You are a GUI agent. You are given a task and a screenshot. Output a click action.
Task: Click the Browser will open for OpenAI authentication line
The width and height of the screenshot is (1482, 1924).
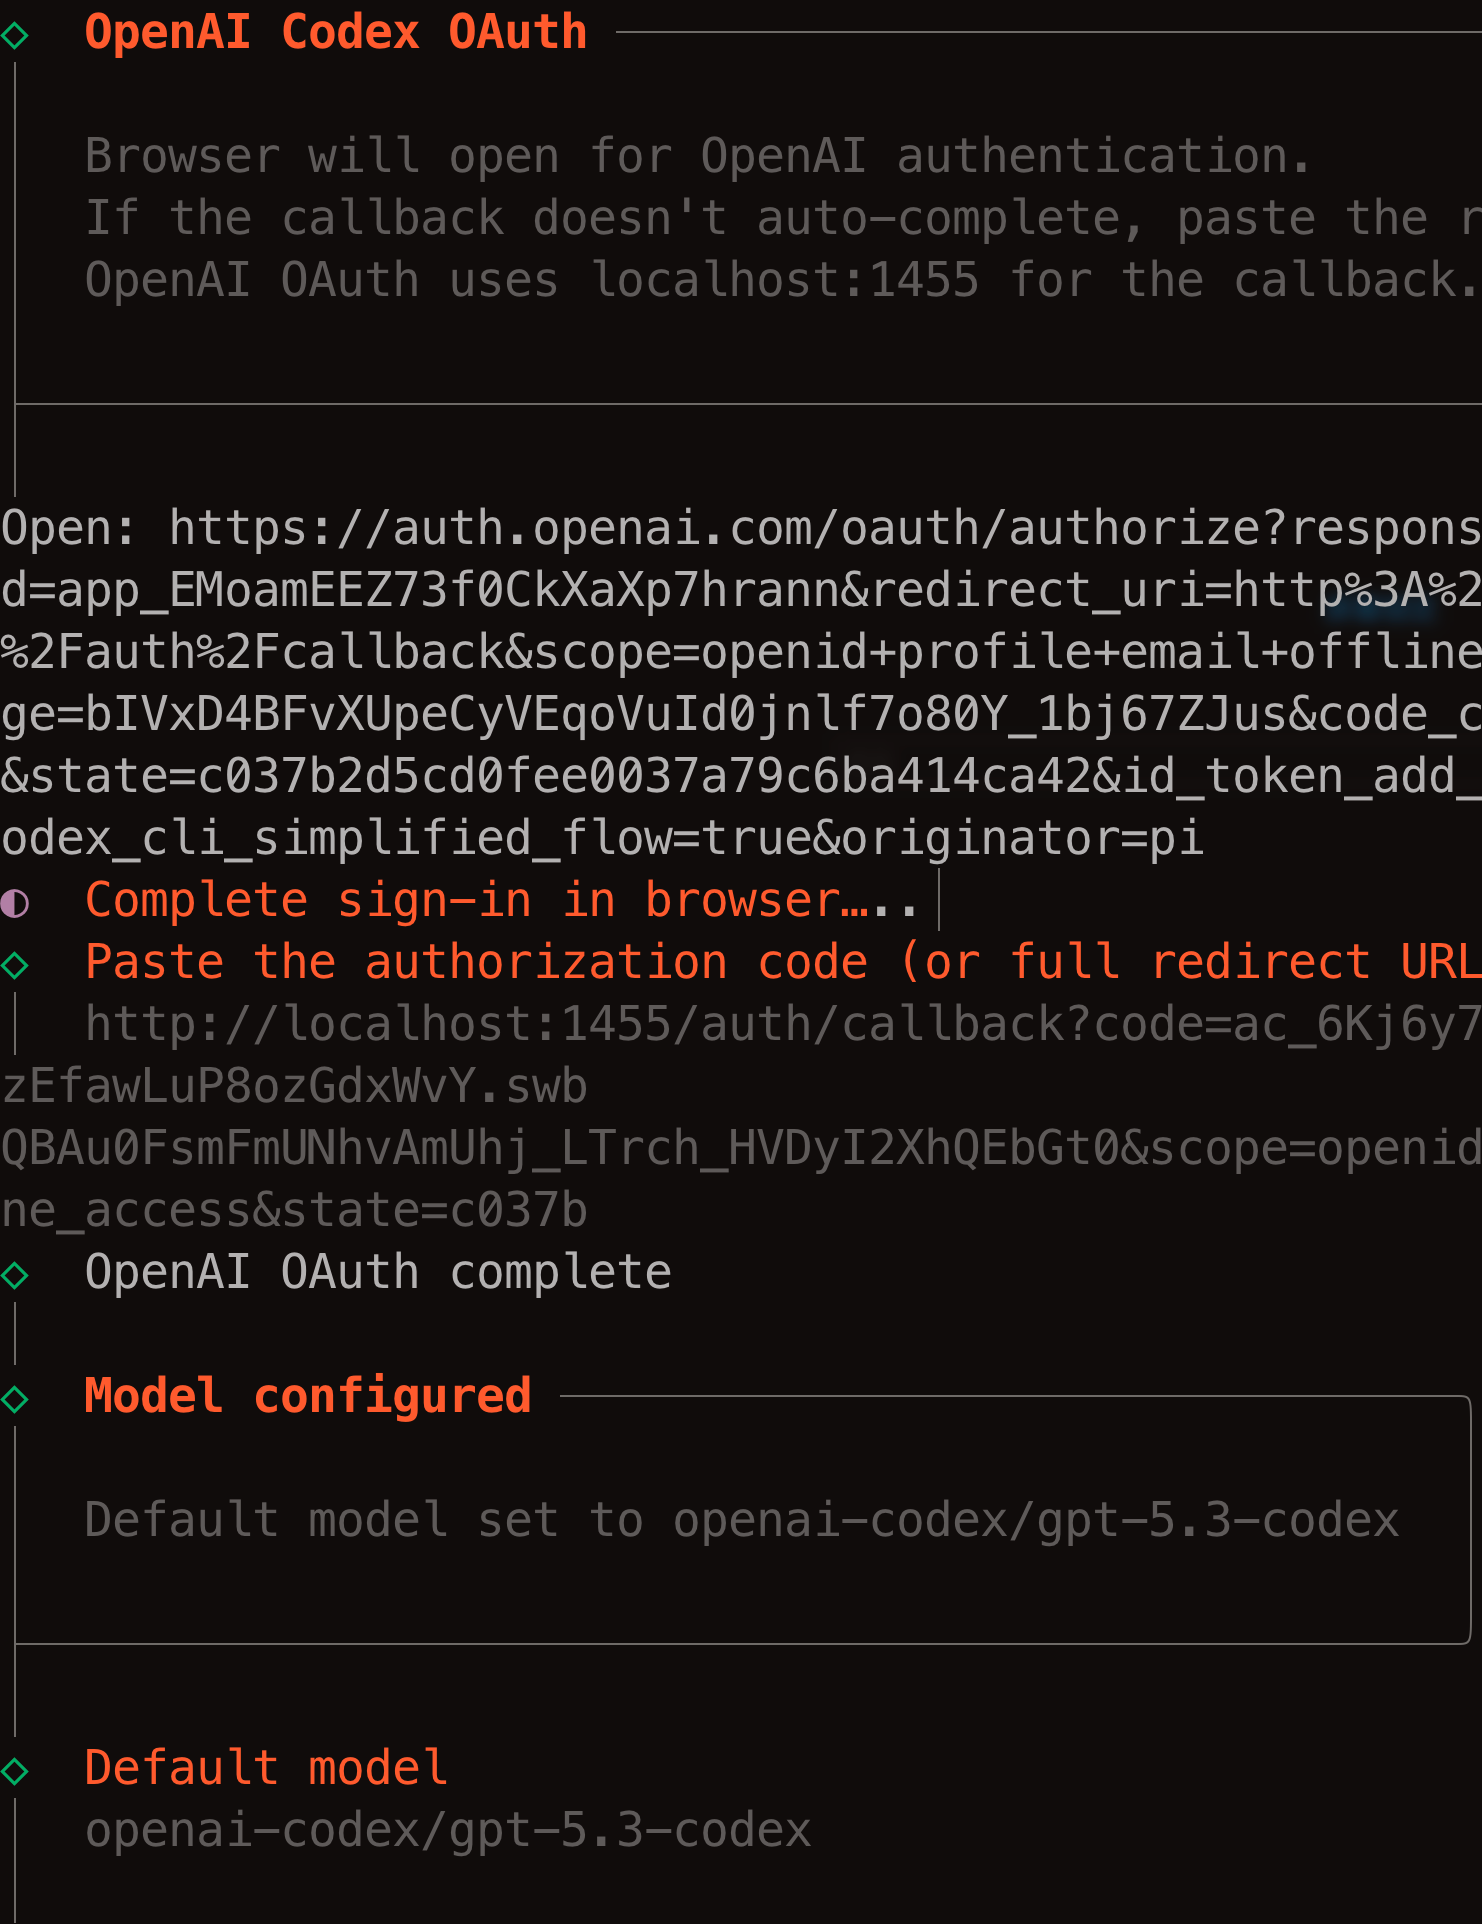(697, 157)
